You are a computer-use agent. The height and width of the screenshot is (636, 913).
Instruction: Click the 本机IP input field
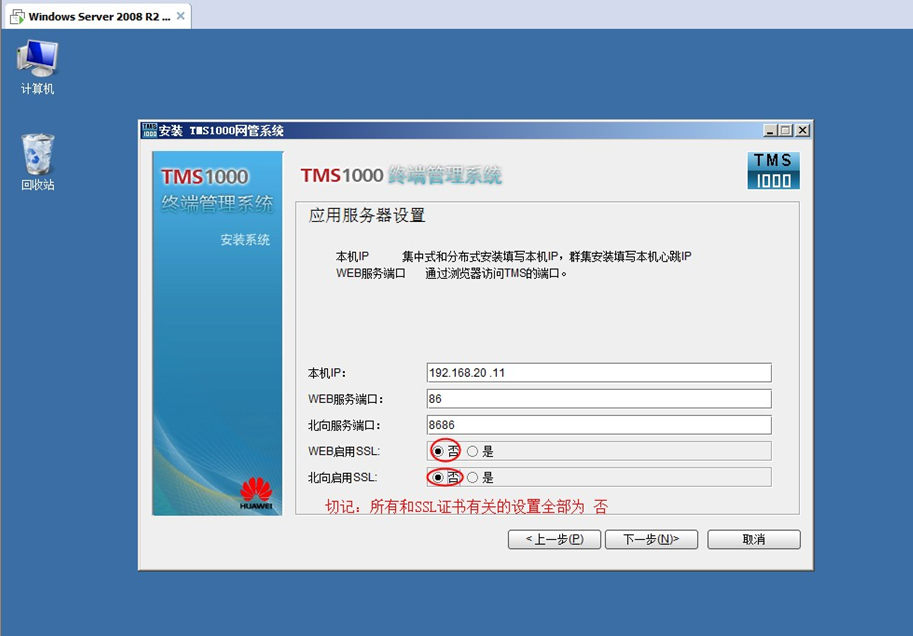599,373
